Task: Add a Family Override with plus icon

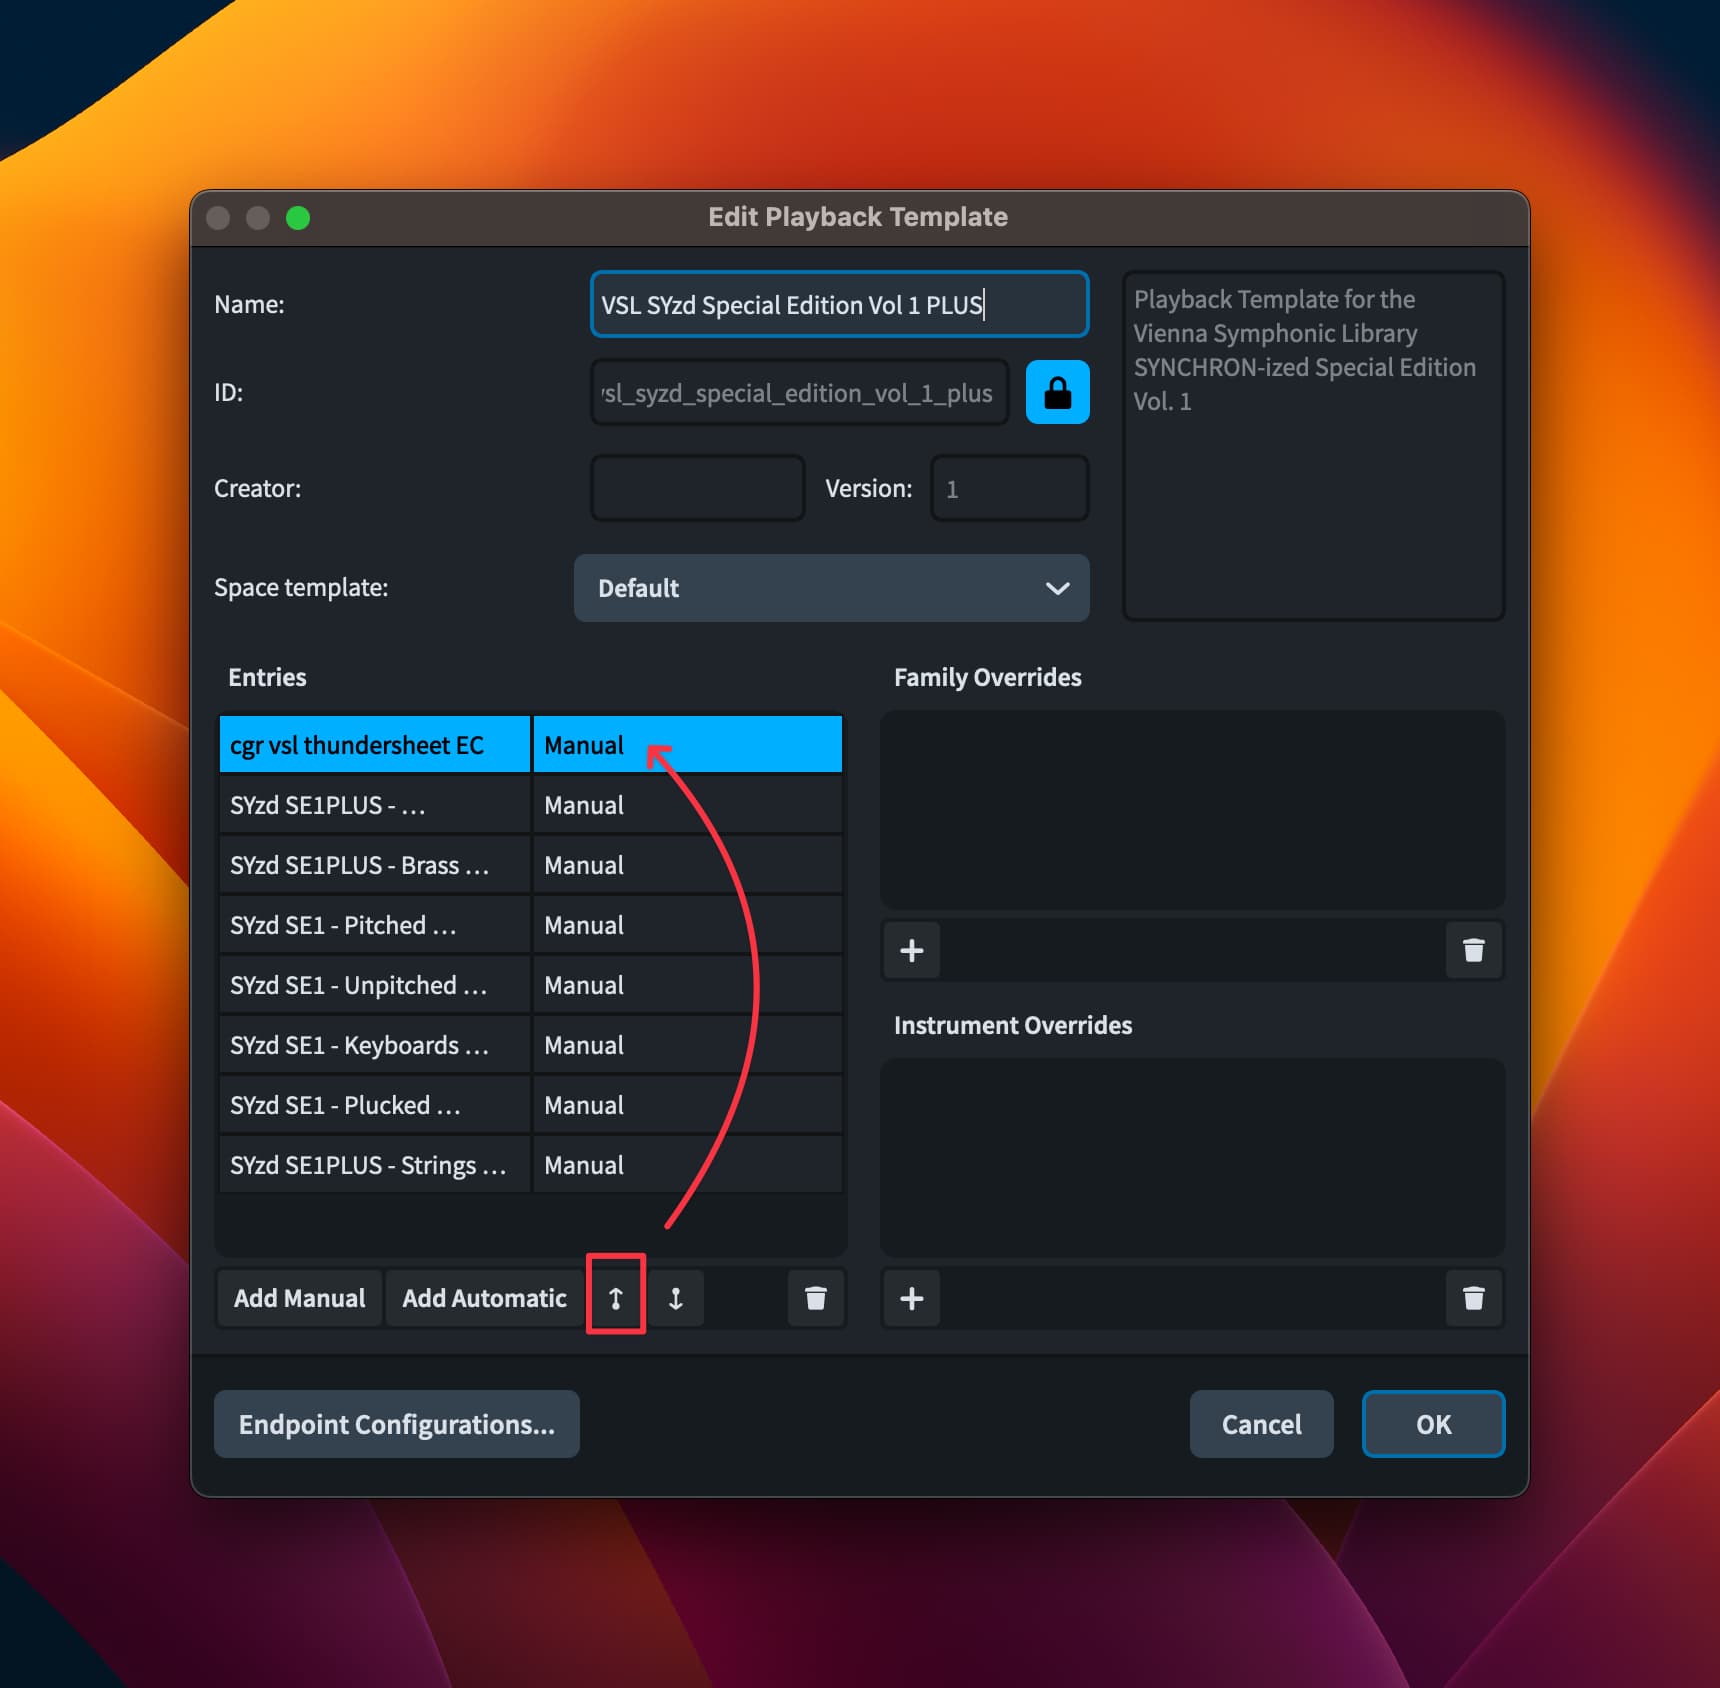Action: [912, 950]
